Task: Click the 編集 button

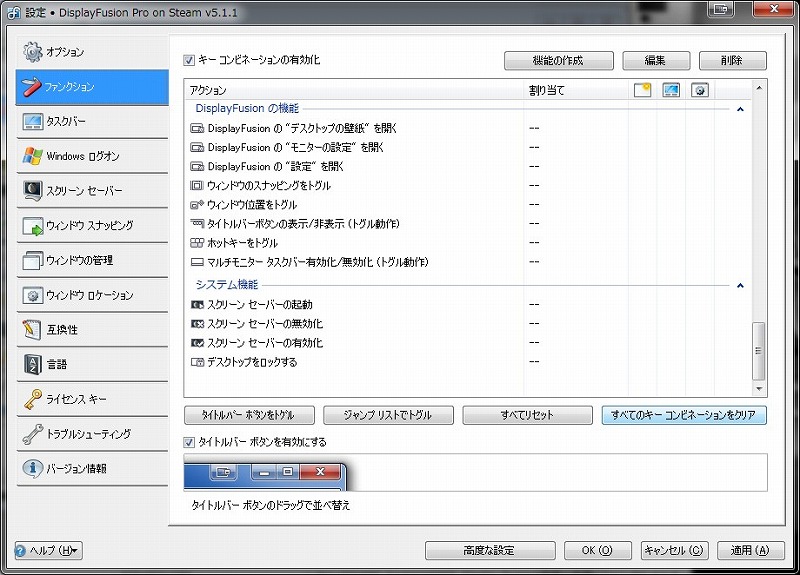Action: point(656,61)
